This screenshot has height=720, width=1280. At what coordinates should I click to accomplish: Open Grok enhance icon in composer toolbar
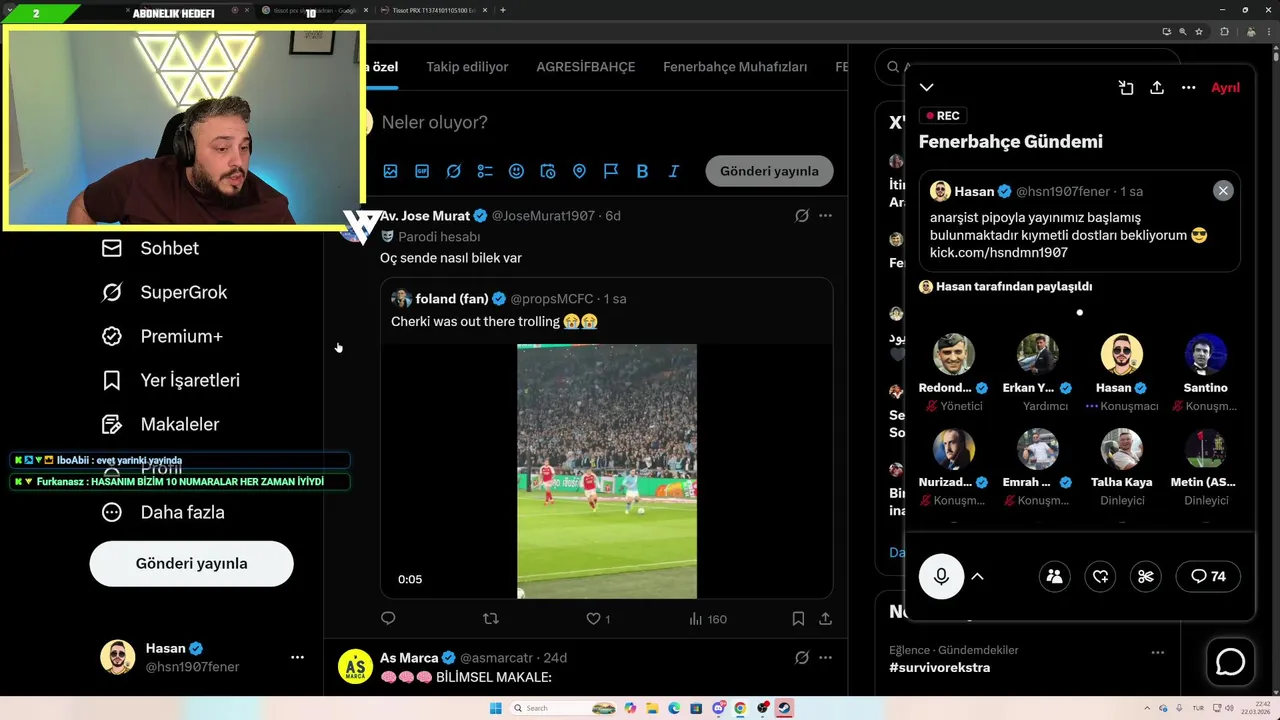tap(453, 171)
